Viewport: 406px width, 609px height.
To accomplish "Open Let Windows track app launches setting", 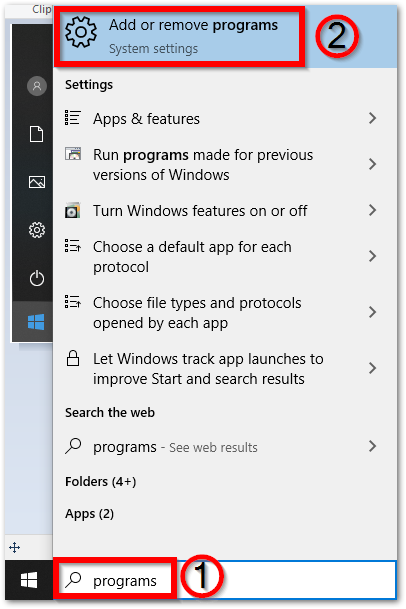I will pos(225,369).
